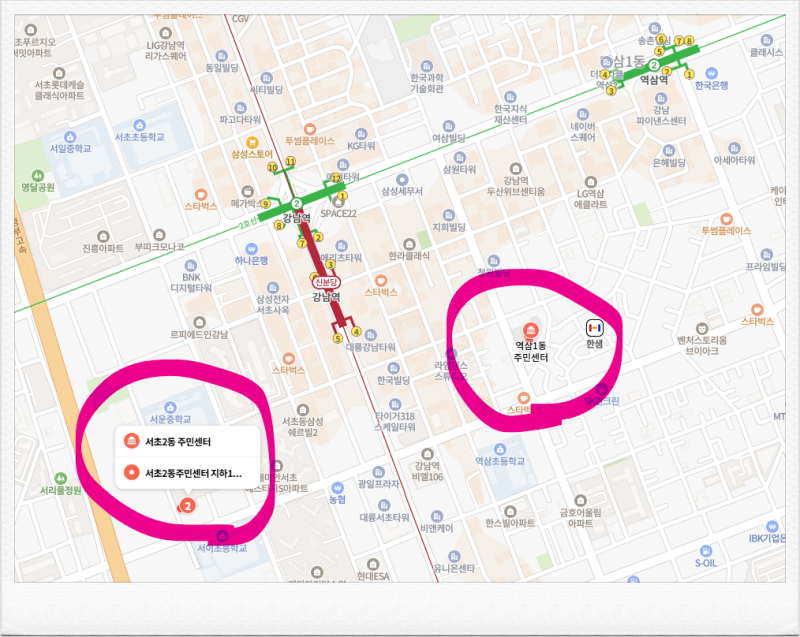
Task: Click the 서리풀정원 park icon
Action: pyautogui.click(x=60, y=478)
